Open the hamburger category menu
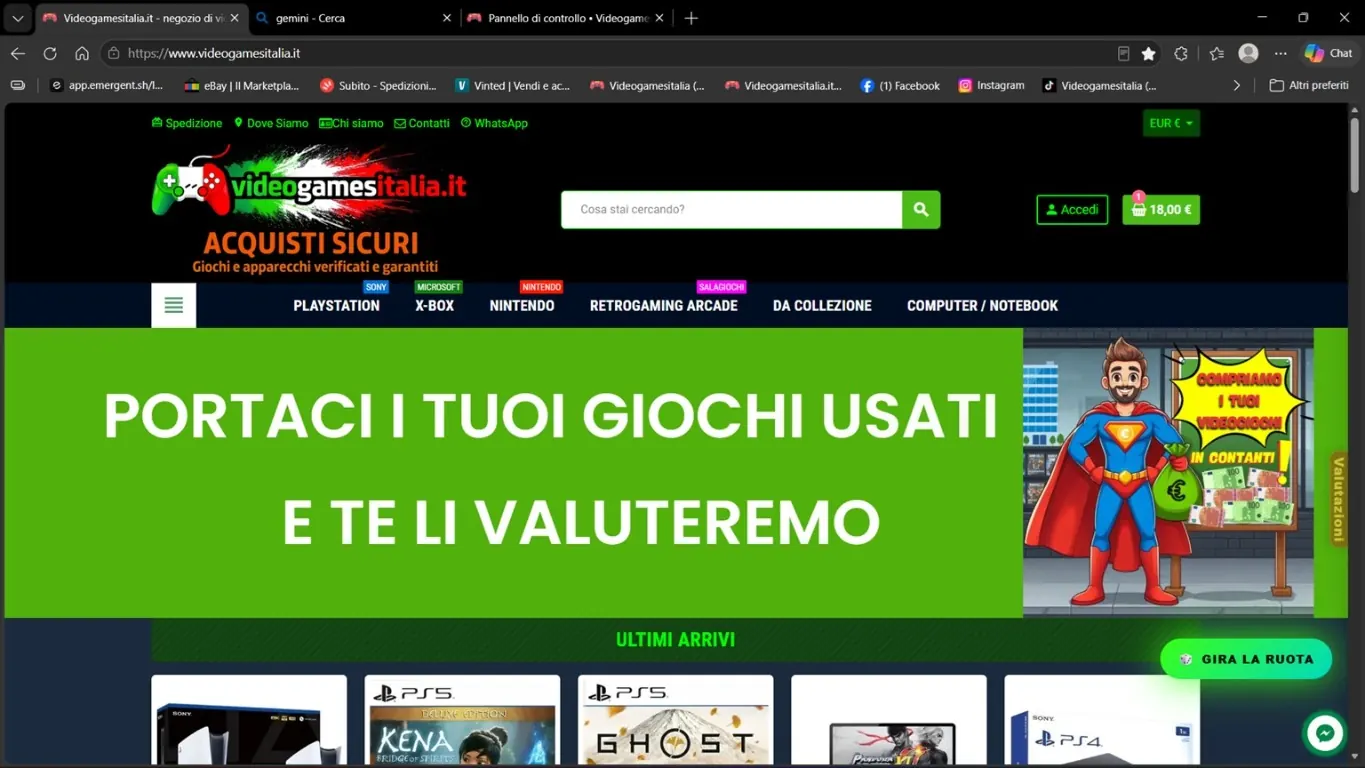 pos(174,305)
